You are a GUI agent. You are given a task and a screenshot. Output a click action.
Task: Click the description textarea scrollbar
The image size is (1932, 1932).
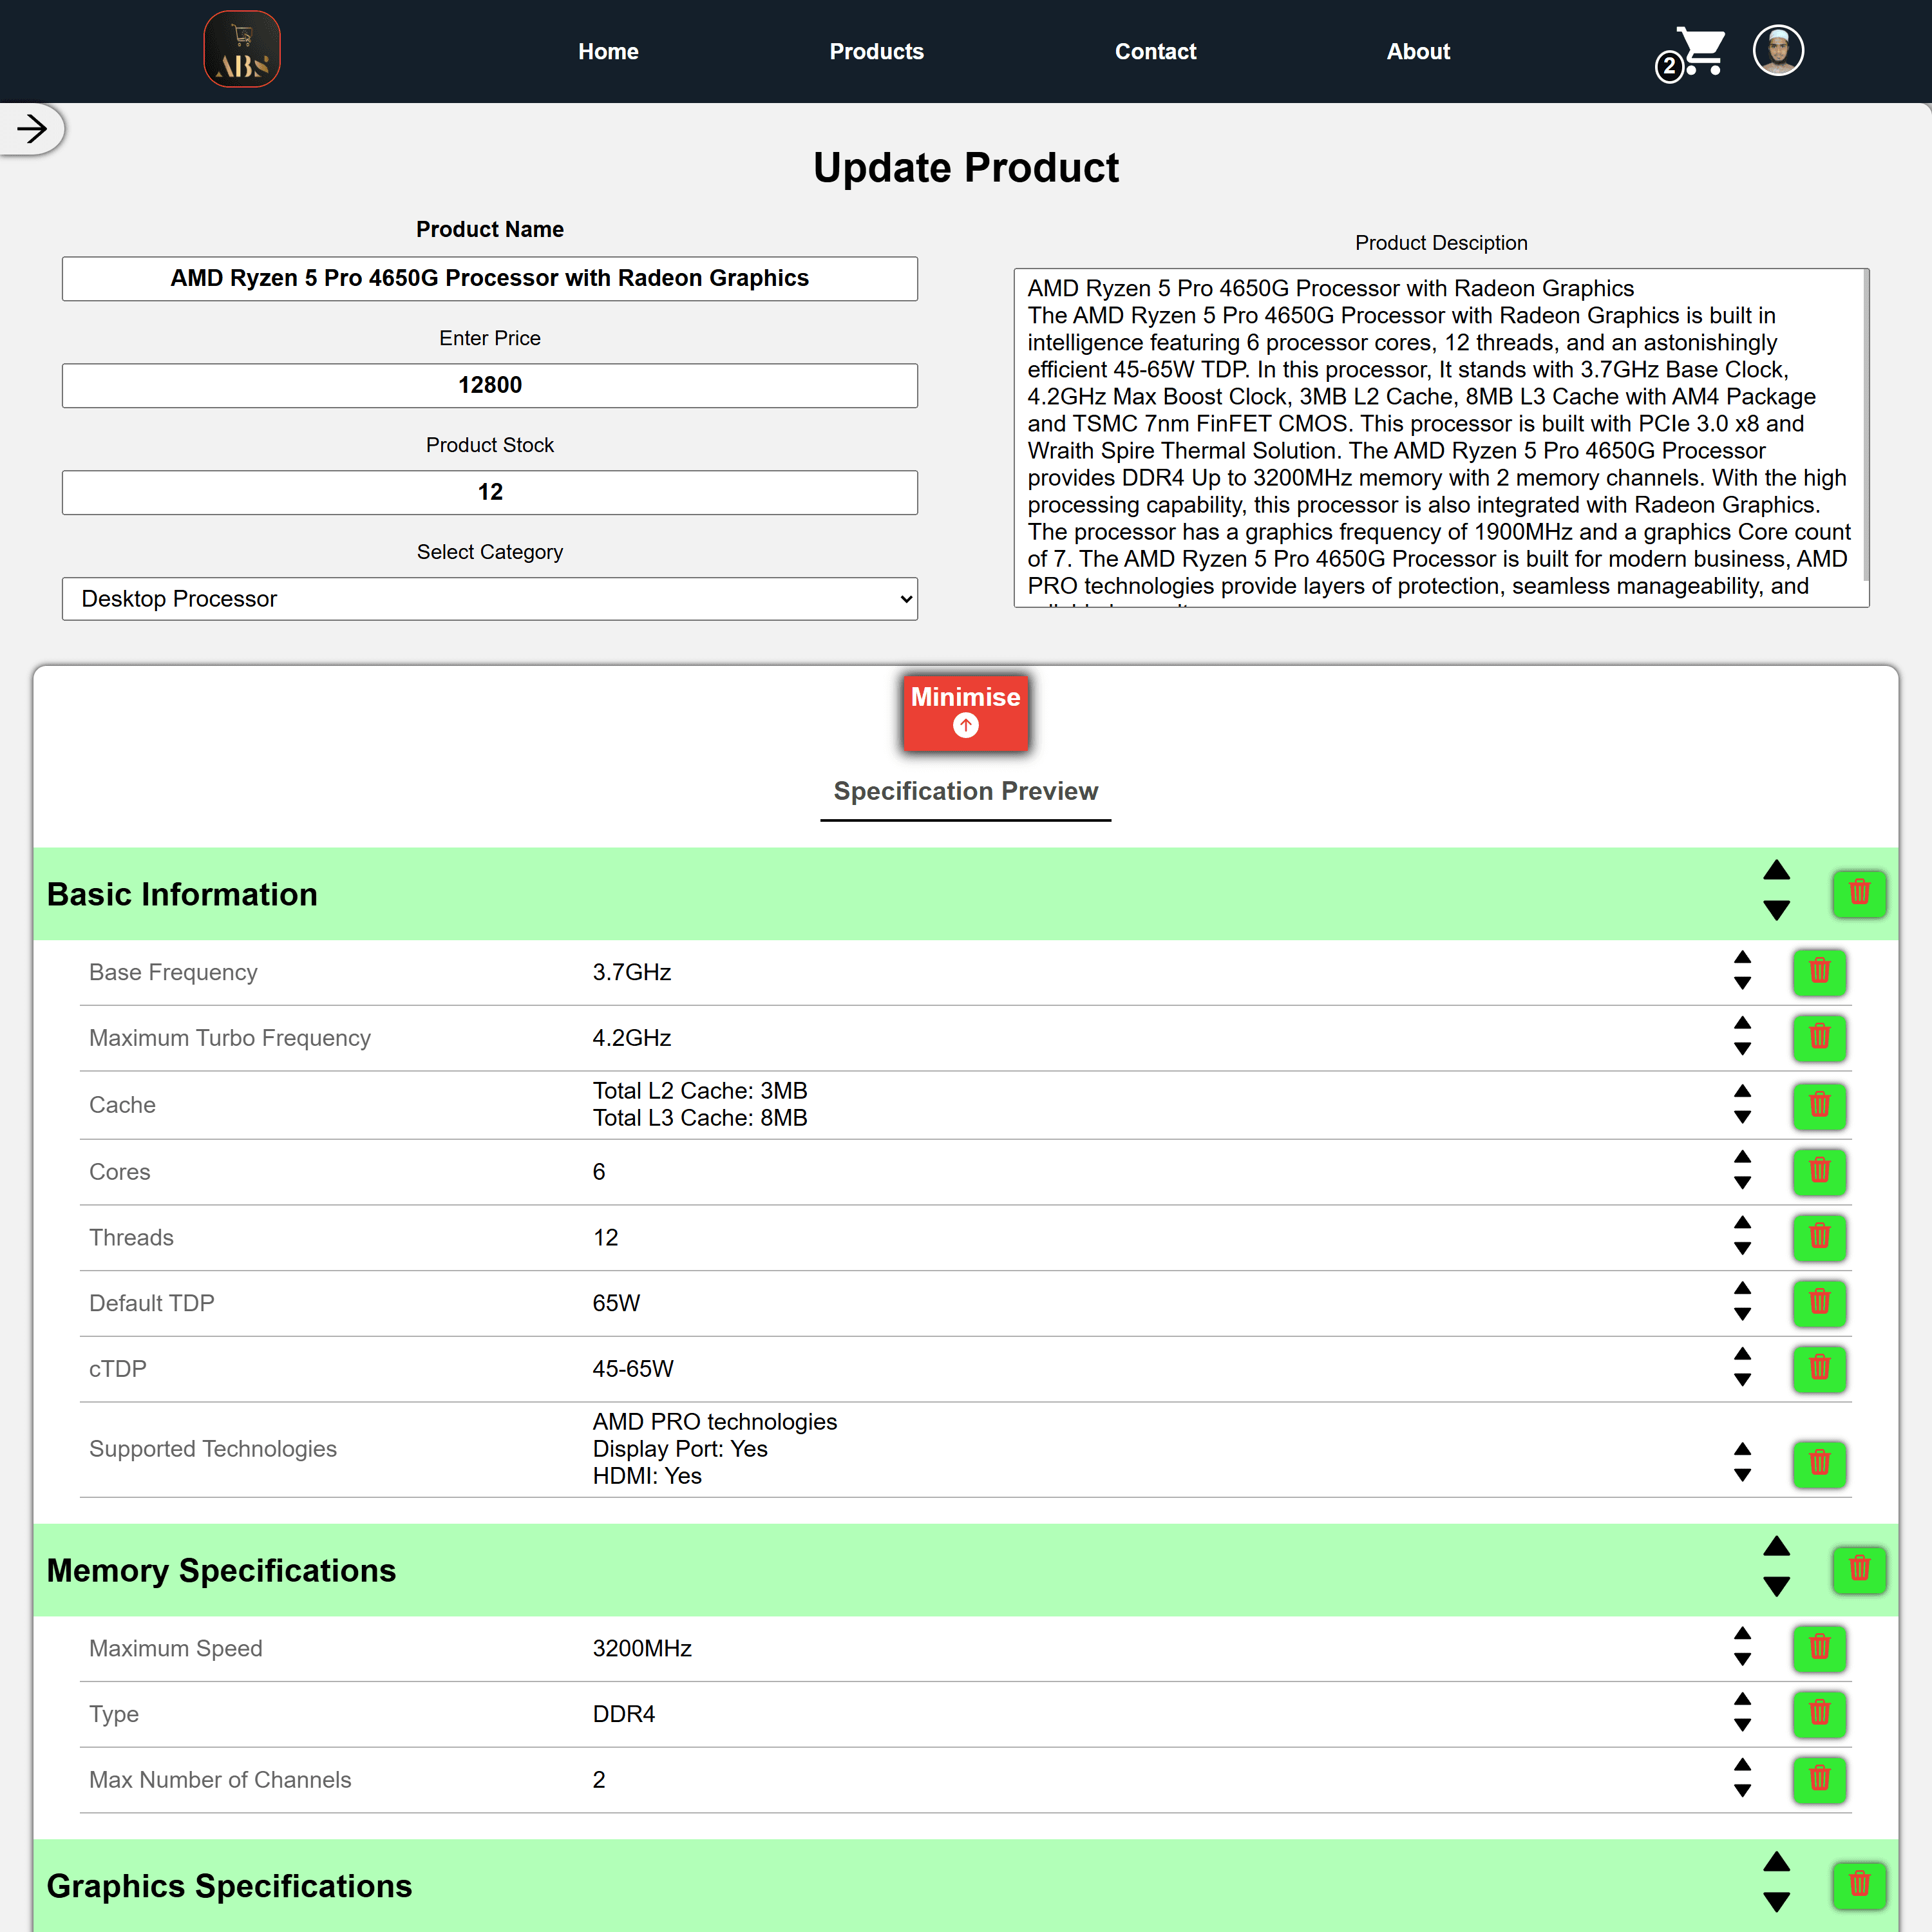pos(1865,425)
